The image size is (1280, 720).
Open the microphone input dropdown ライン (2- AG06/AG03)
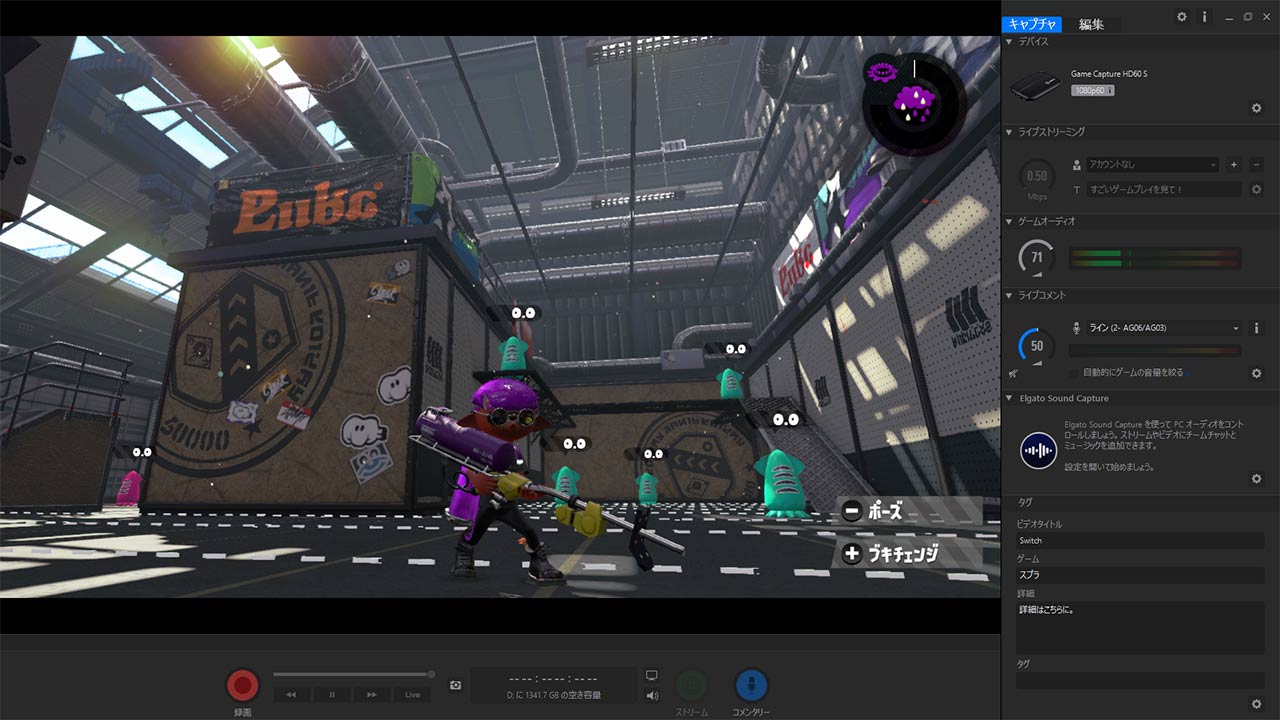coord(1164,328)
